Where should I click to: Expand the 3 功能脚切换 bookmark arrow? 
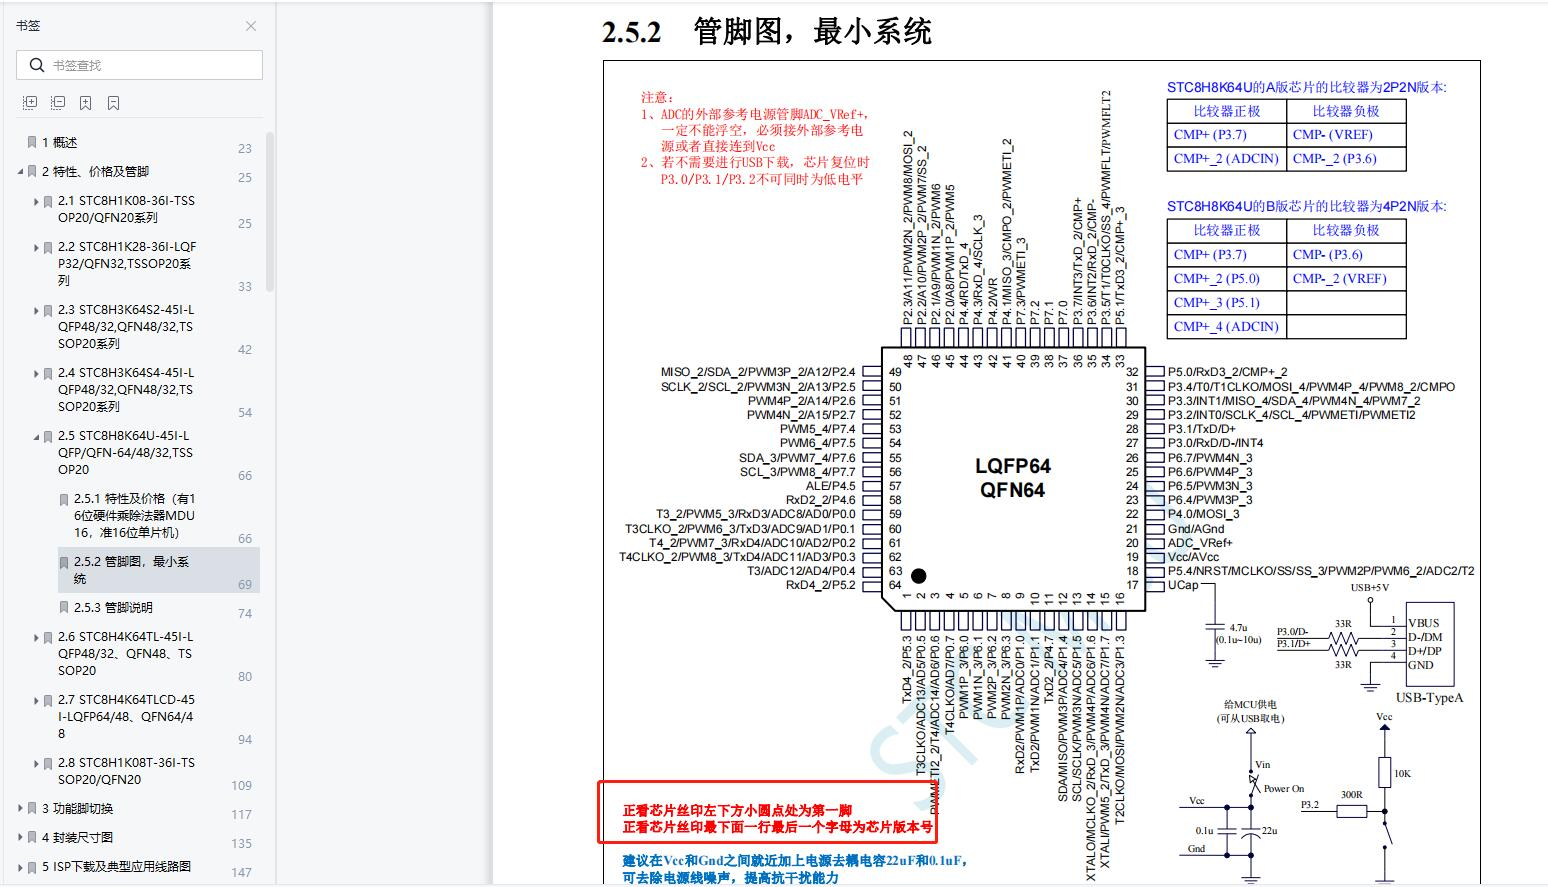pyautogui.click(x=21, y=808)
